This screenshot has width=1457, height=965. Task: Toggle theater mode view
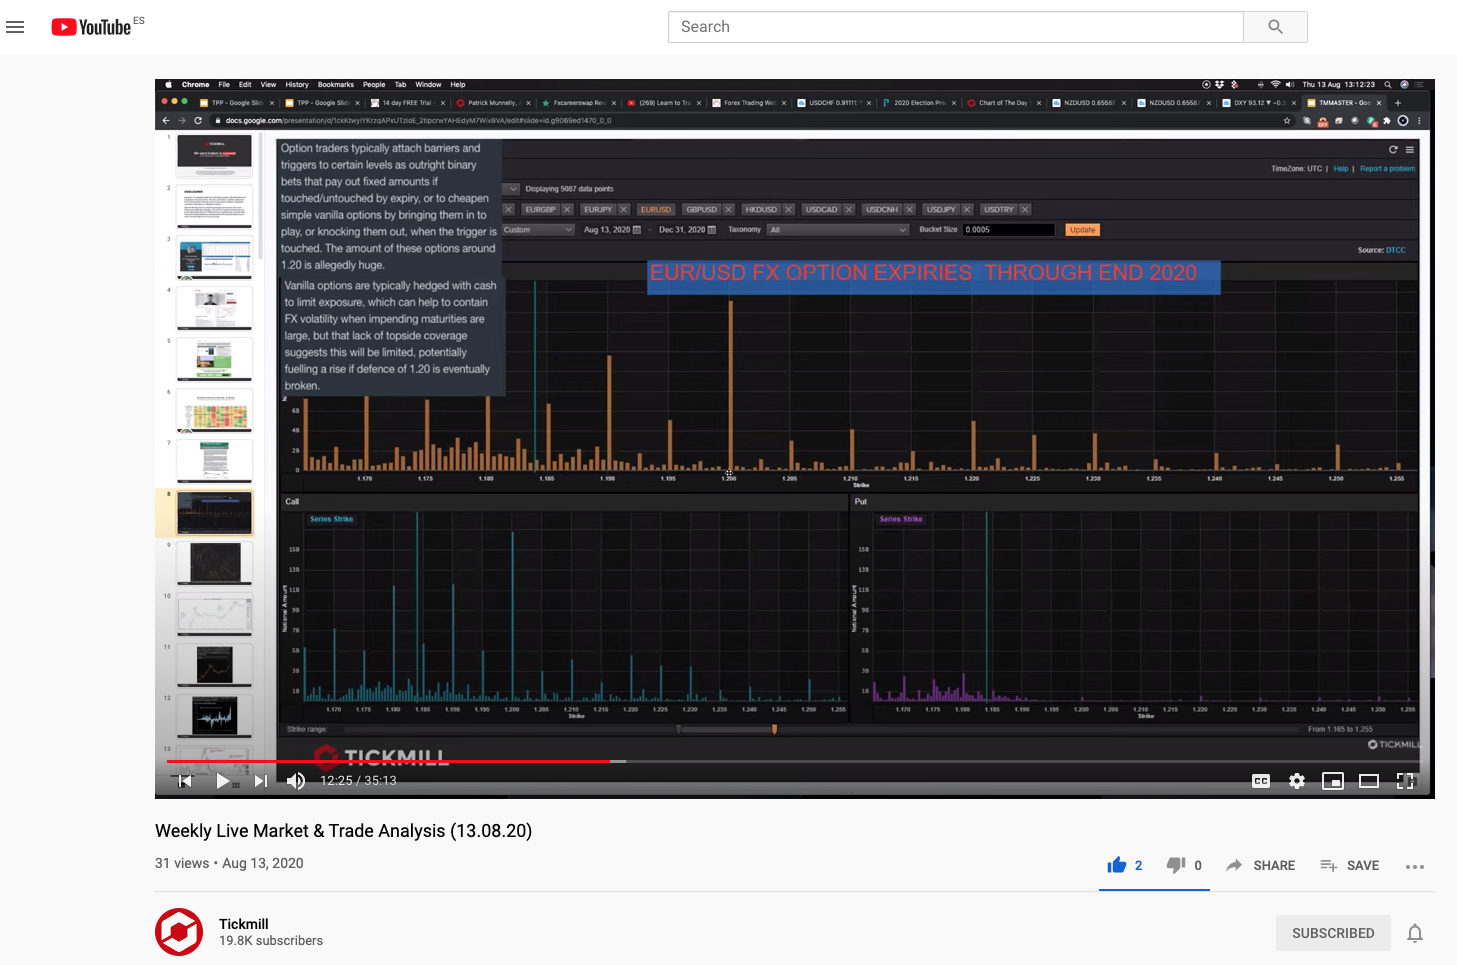pyautogui.click(x=1369, y=781)
